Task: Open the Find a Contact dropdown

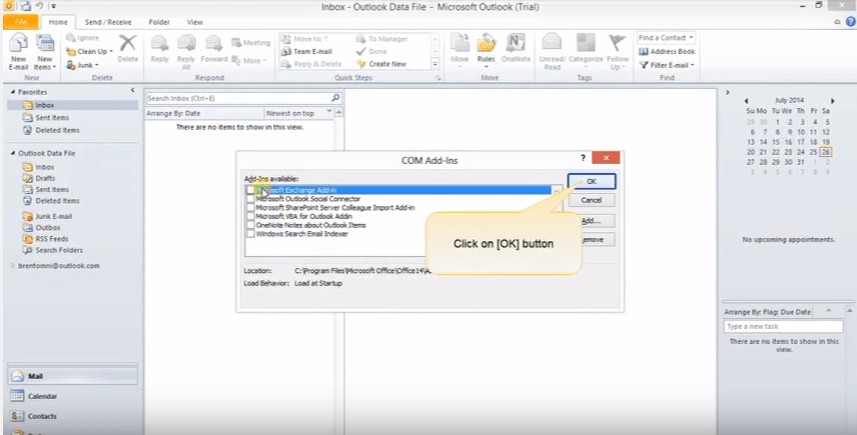Action: [x=666, y=38]
